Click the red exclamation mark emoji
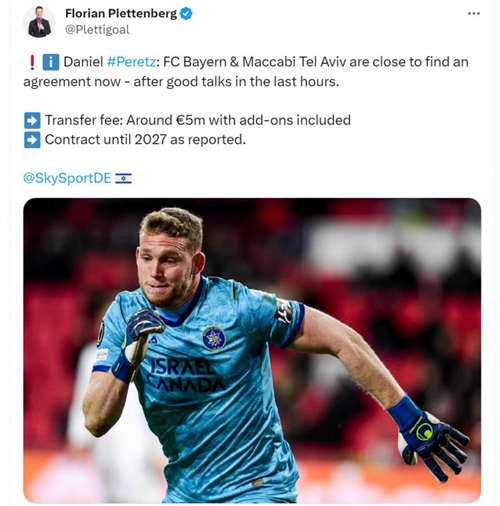 click(x=32, y=62)
